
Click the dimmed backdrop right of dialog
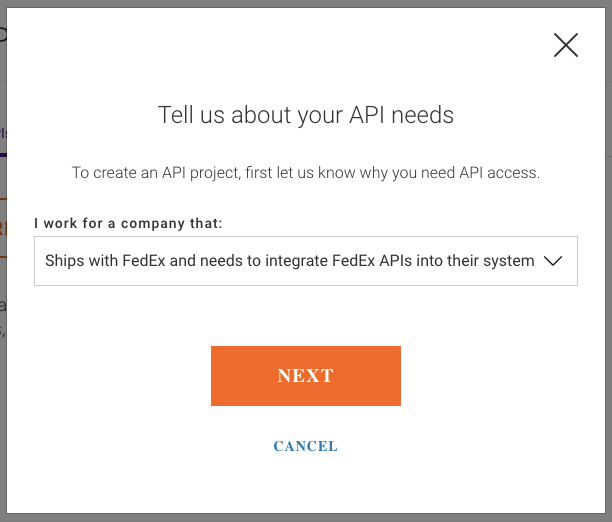coord(608,273)
